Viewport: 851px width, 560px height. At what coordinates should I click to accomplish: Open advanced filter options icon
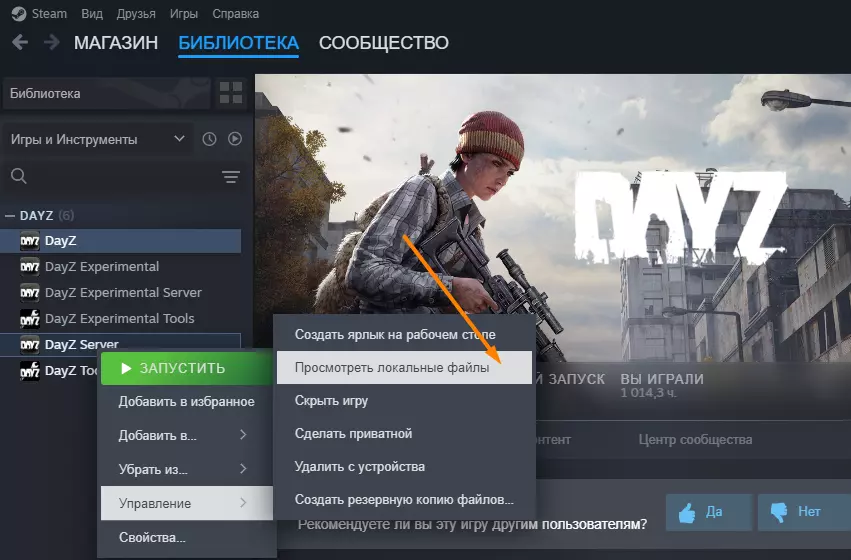click(231, 176)
